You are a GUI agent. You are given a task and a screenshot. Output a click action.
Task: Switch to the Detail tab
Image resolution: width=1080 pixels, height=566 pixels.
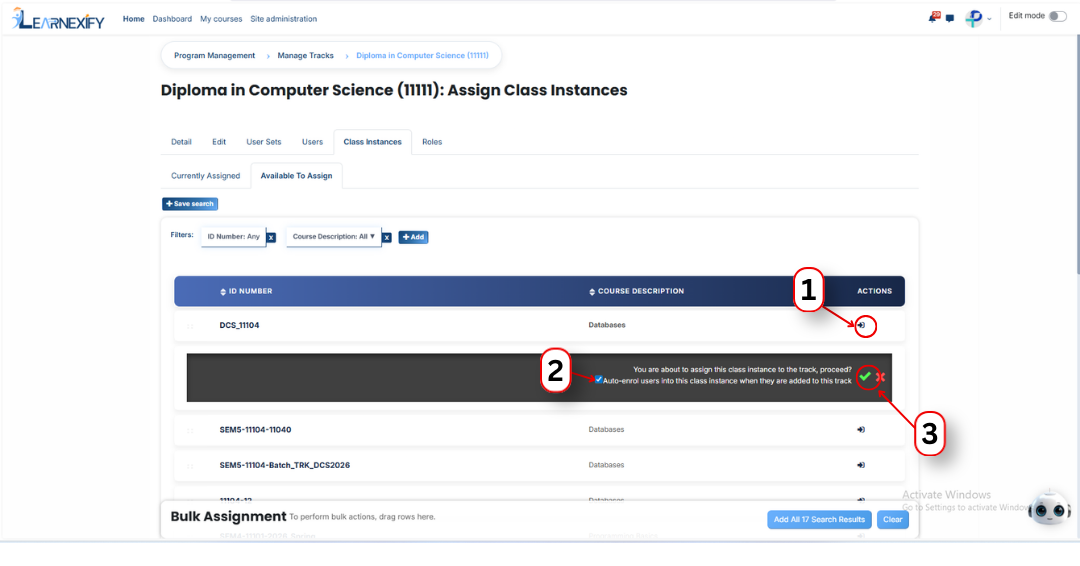[x=181, y=142]
